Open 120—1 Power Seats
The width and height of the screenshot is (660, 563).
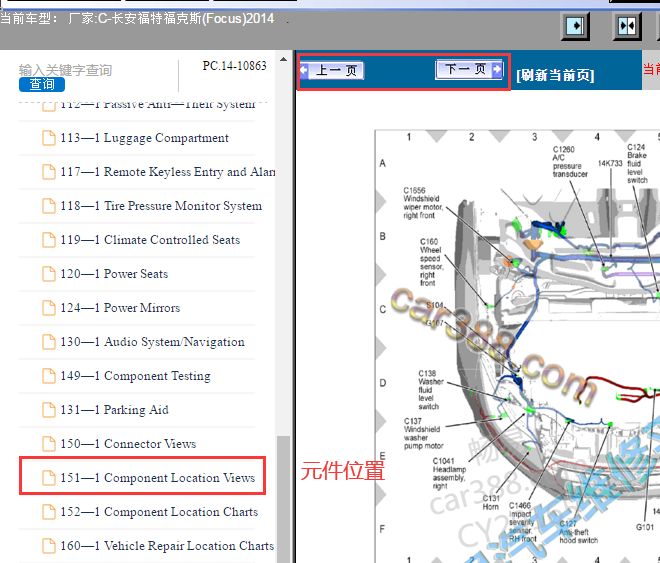(x=114, y=274)
